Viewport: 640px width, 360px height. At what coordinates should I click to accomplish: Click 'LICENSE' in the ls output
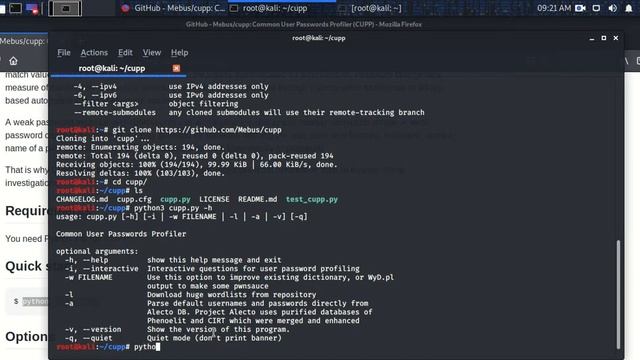(x=214, y=200)
